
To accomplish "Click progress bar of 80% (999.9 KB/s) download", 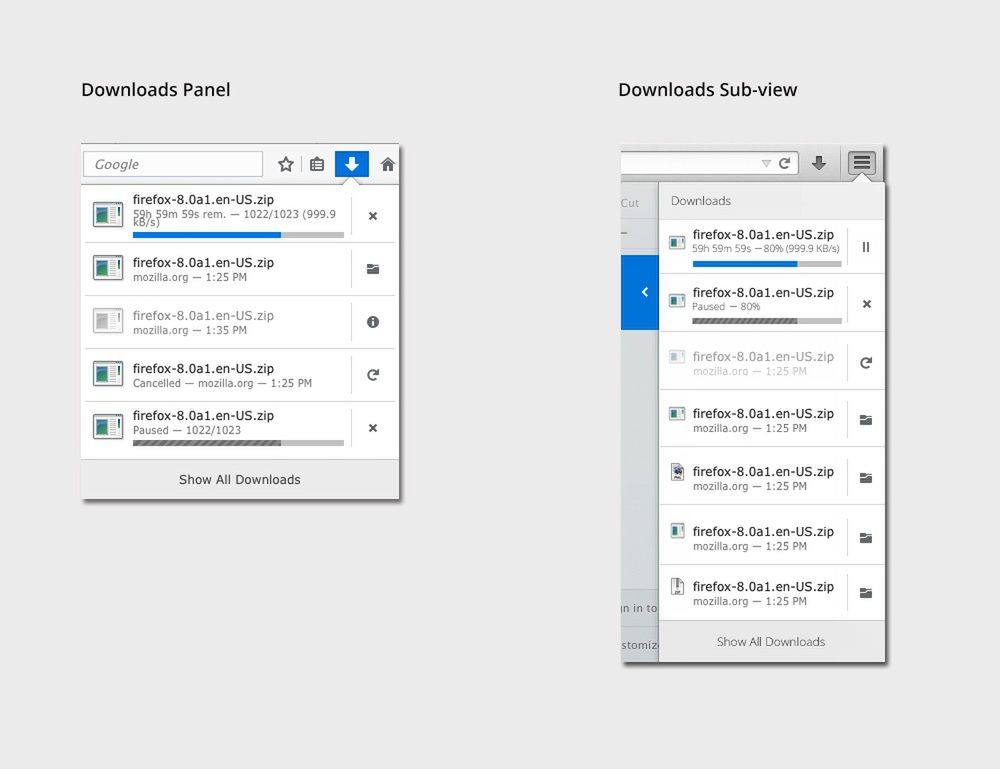I will [x=767, y=264].
